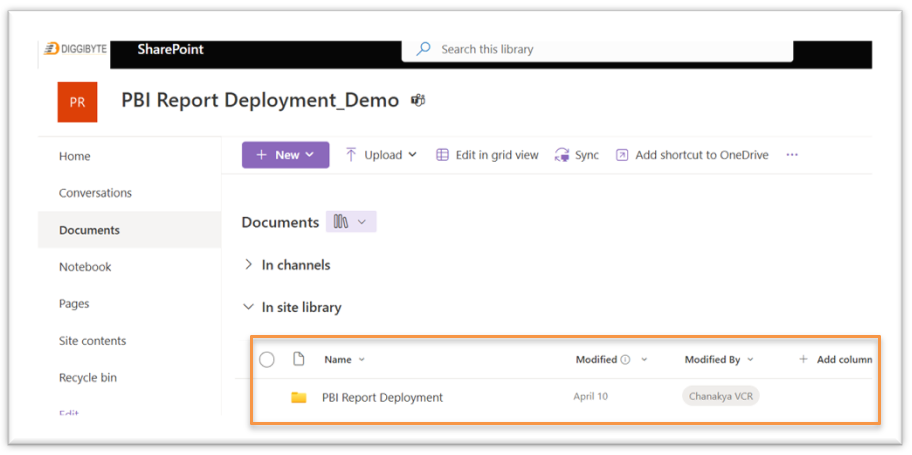Open the more options ellipsis
The image size is (912, 455).
792,155
